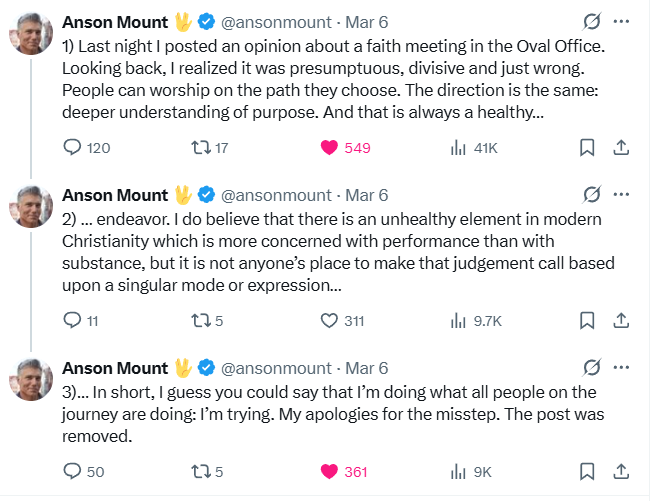Screen dimensions: 650x501
Task: View analytics for the 41K views tweet
Action: coord(459,148)
